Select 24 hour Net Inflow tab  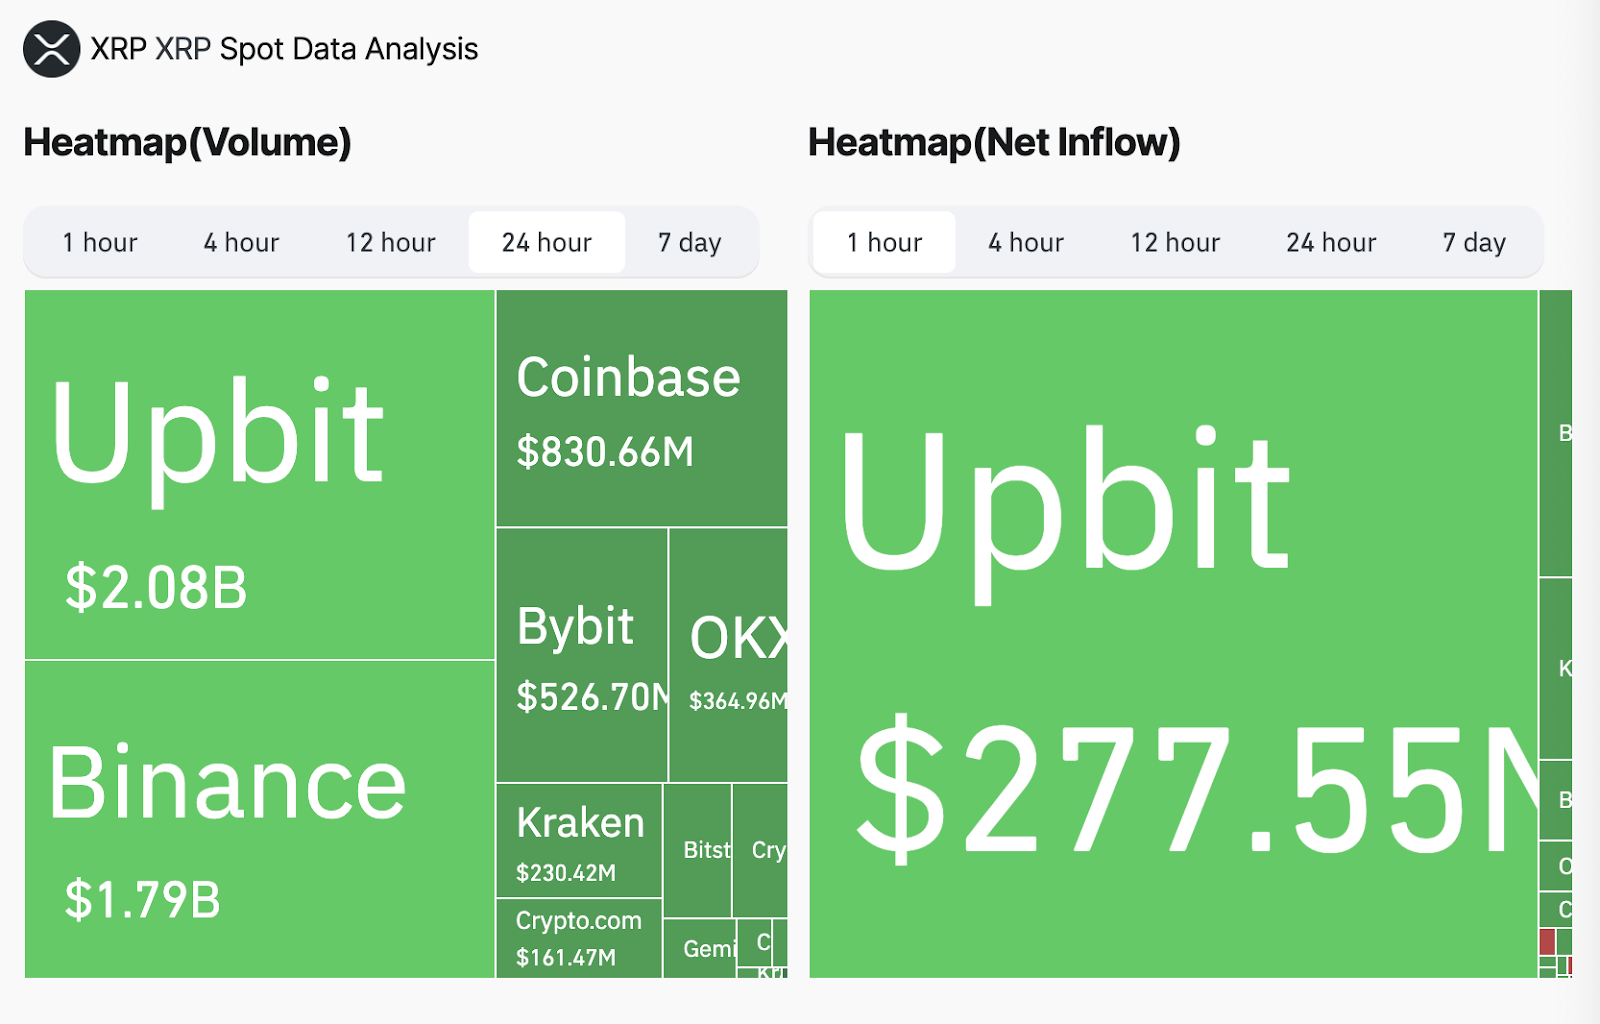point(1332,243)
